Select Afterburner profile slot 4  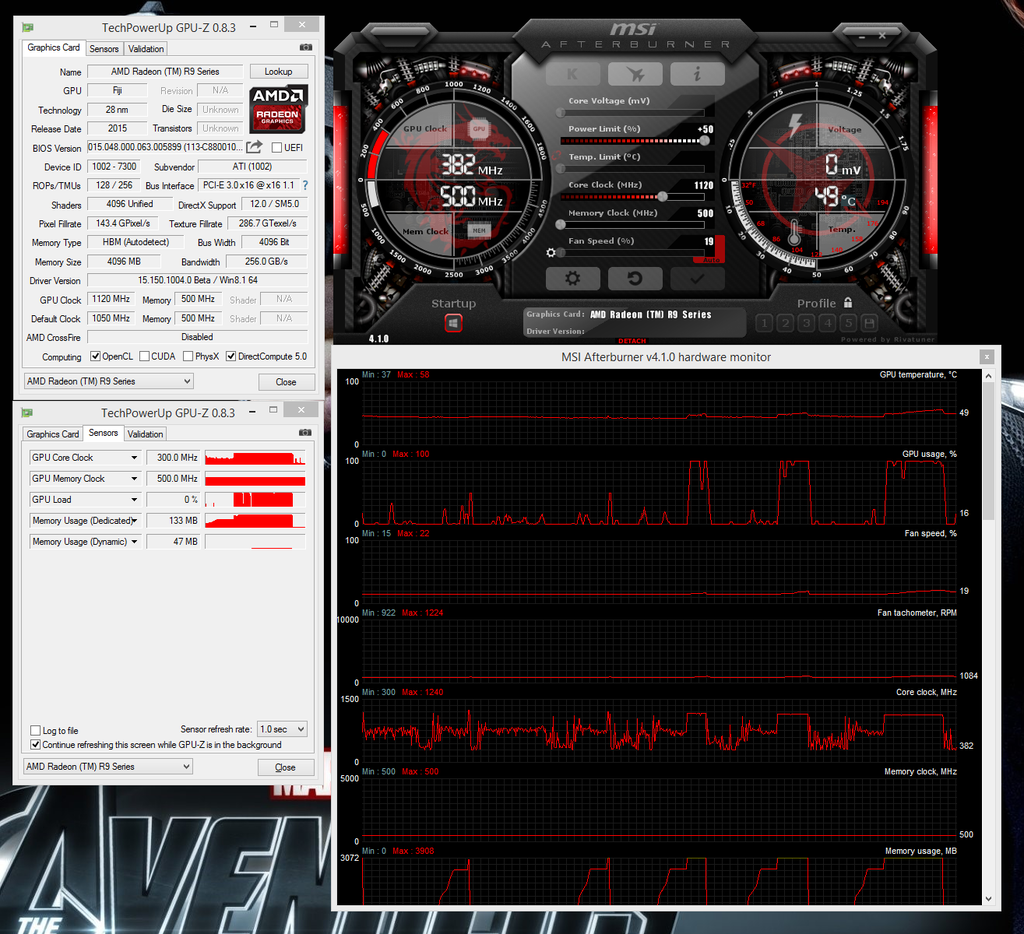point(827,323)
